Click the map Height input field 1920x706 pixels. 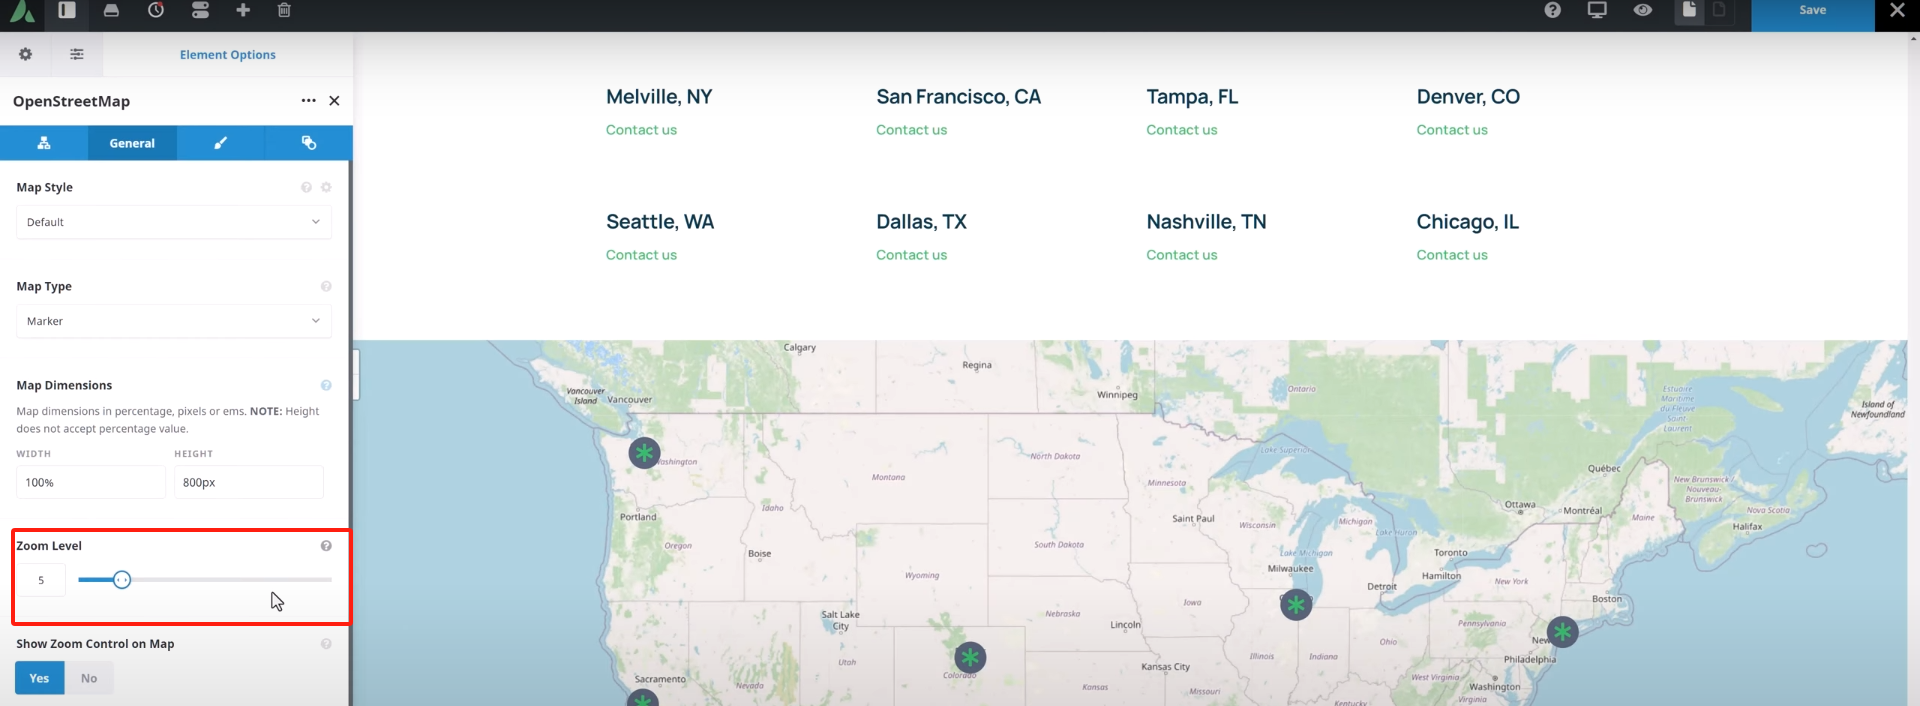point(248,482)
